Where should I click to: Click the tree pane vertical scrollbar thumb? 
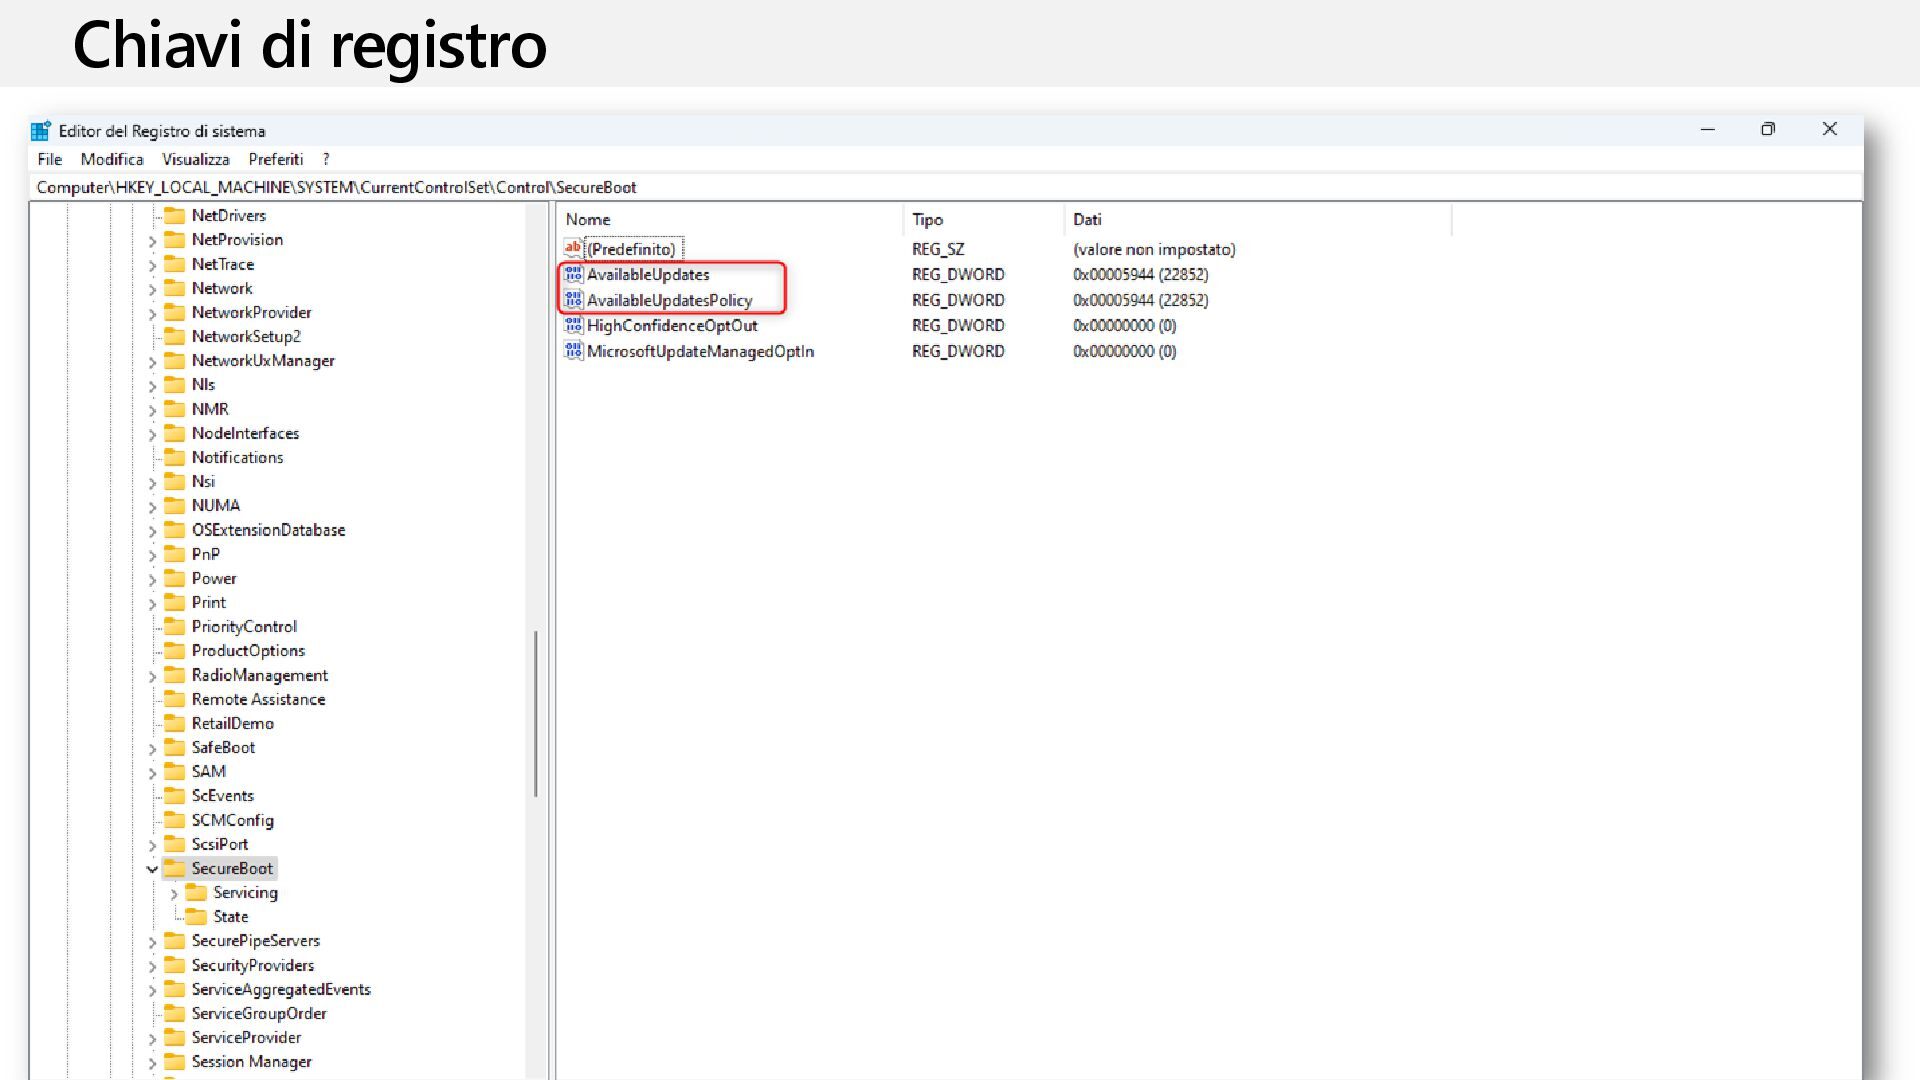pyautogui.click(x=536, y=713)
